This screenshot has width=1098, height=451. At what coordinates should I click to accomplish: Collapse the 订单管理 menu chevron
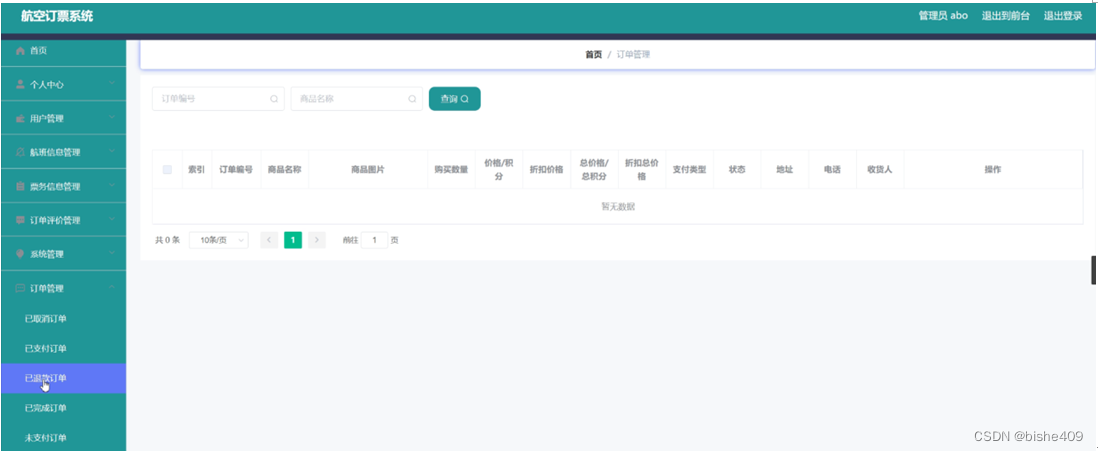(112, 288)
